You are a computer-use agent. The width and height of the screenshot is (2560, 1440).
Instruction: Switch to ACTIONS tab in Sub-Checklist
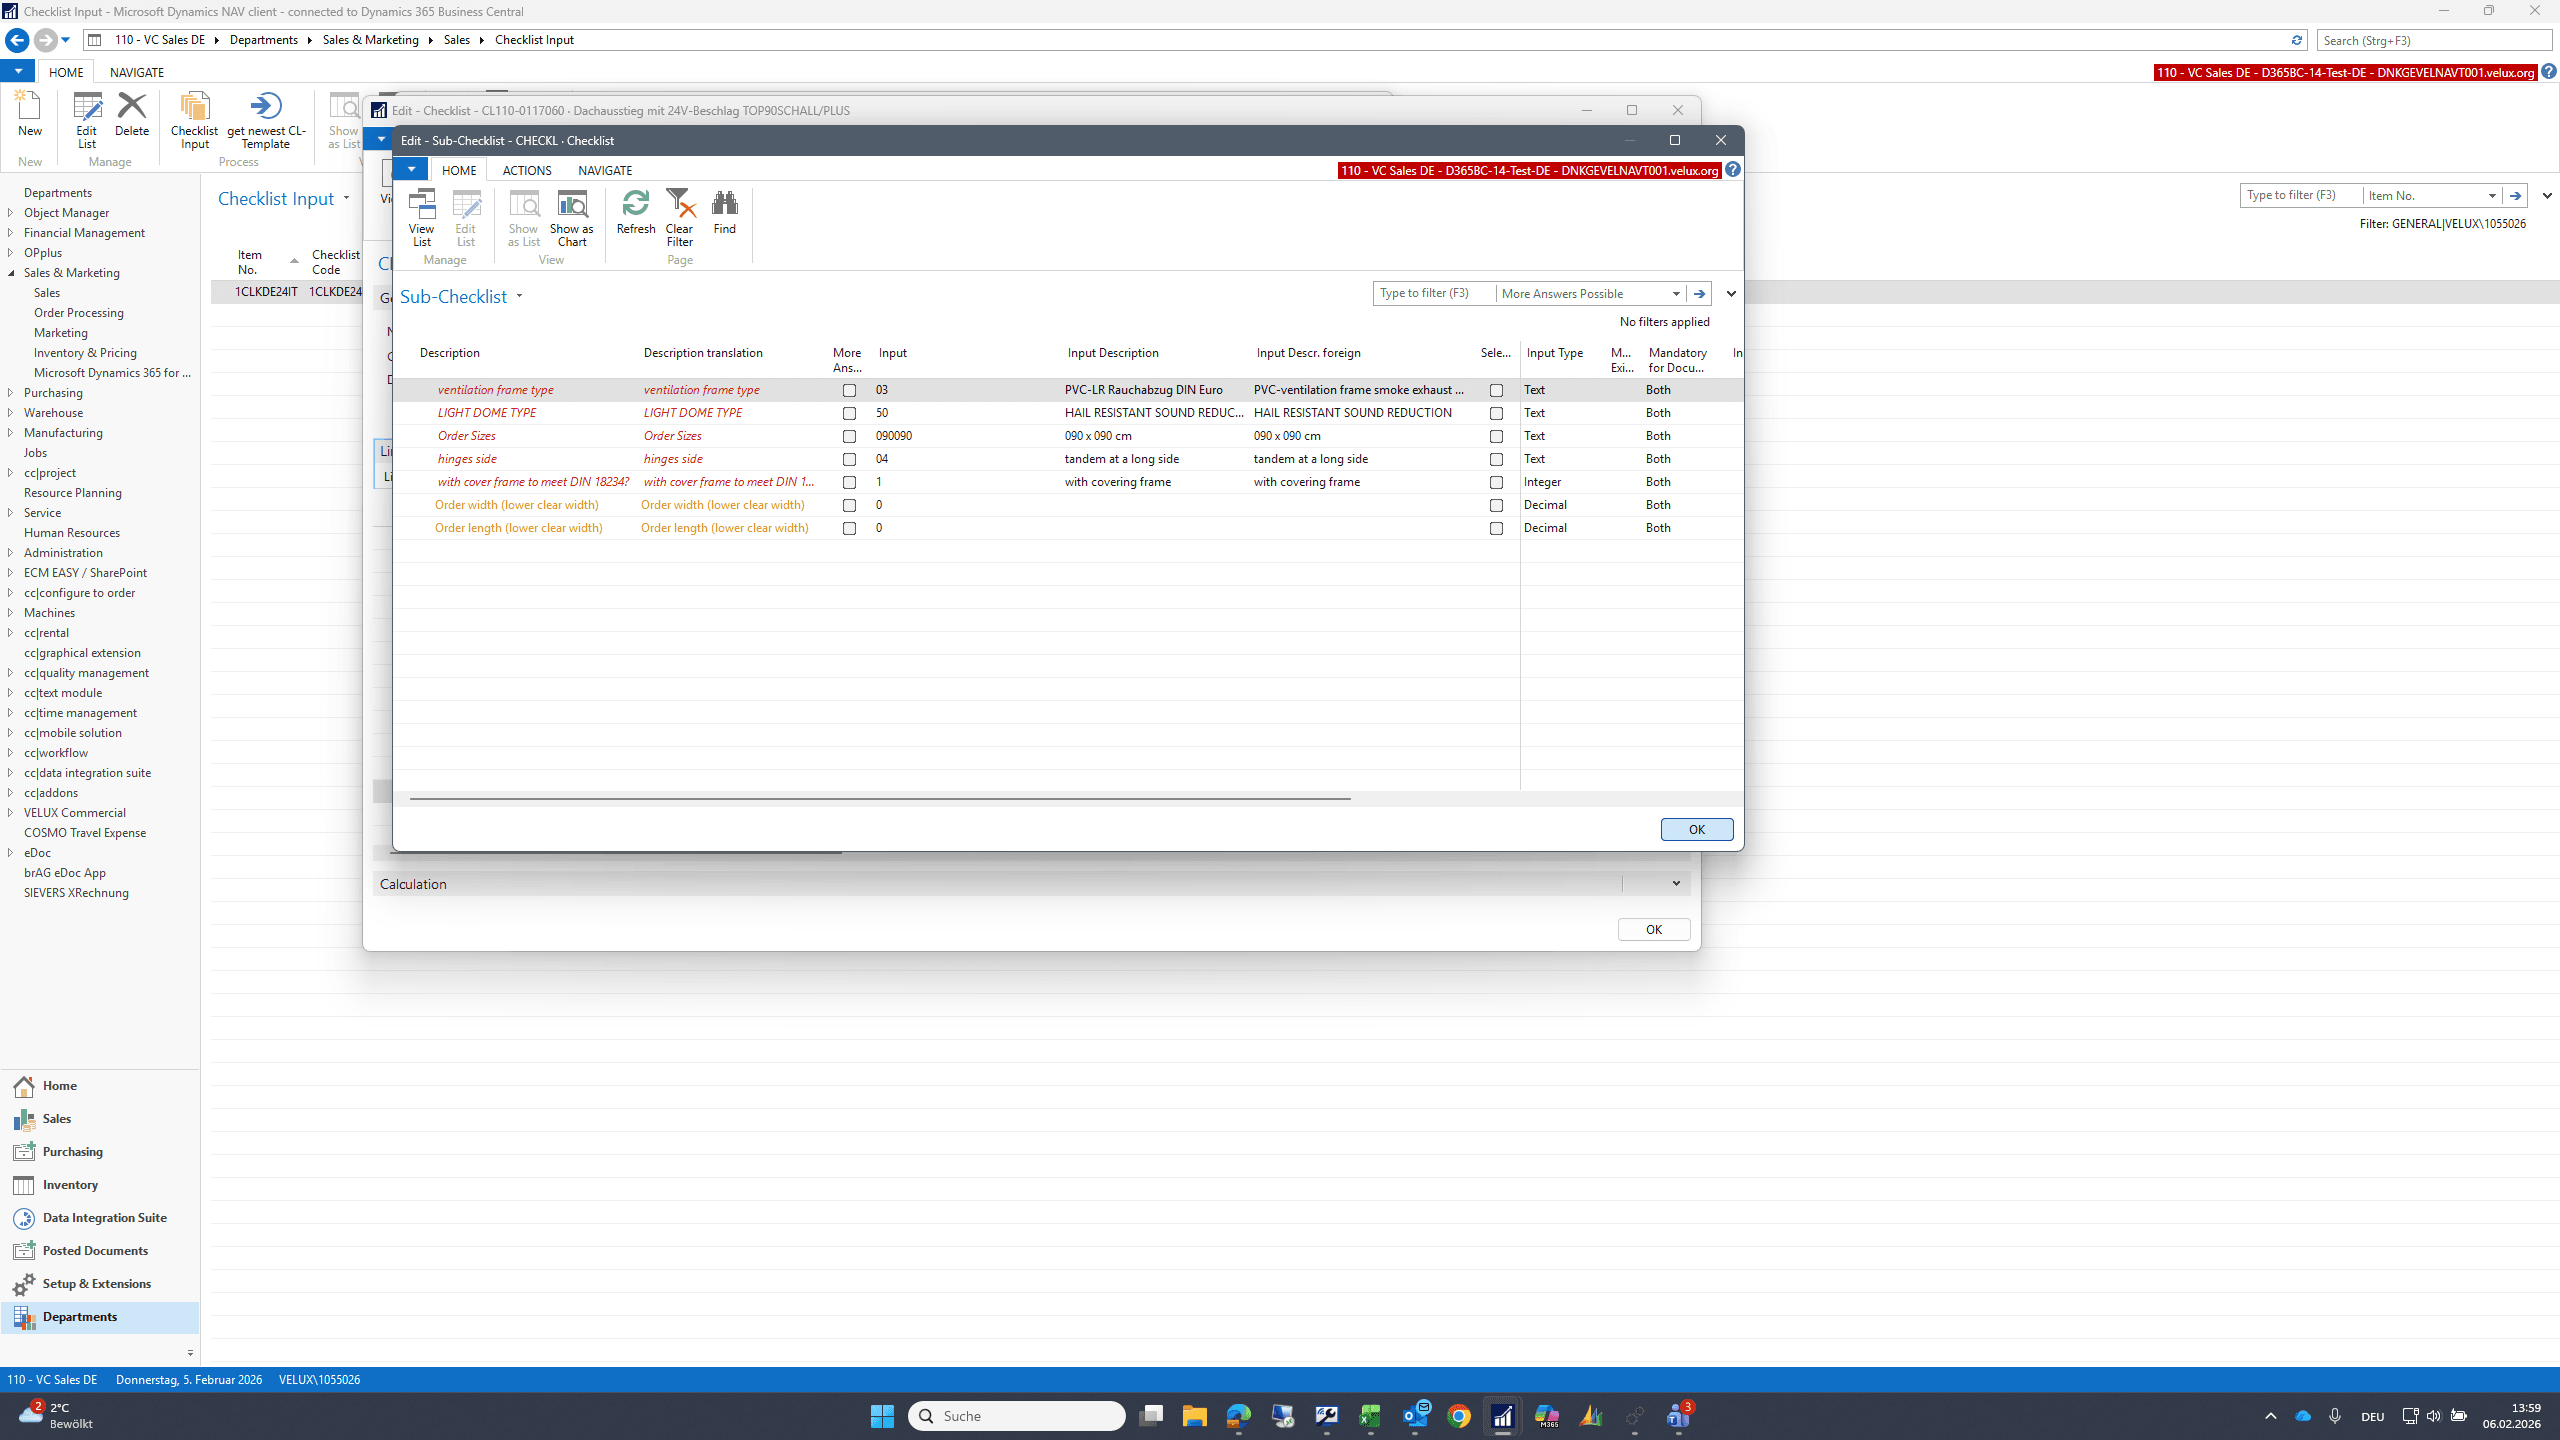tap(527, 171)
